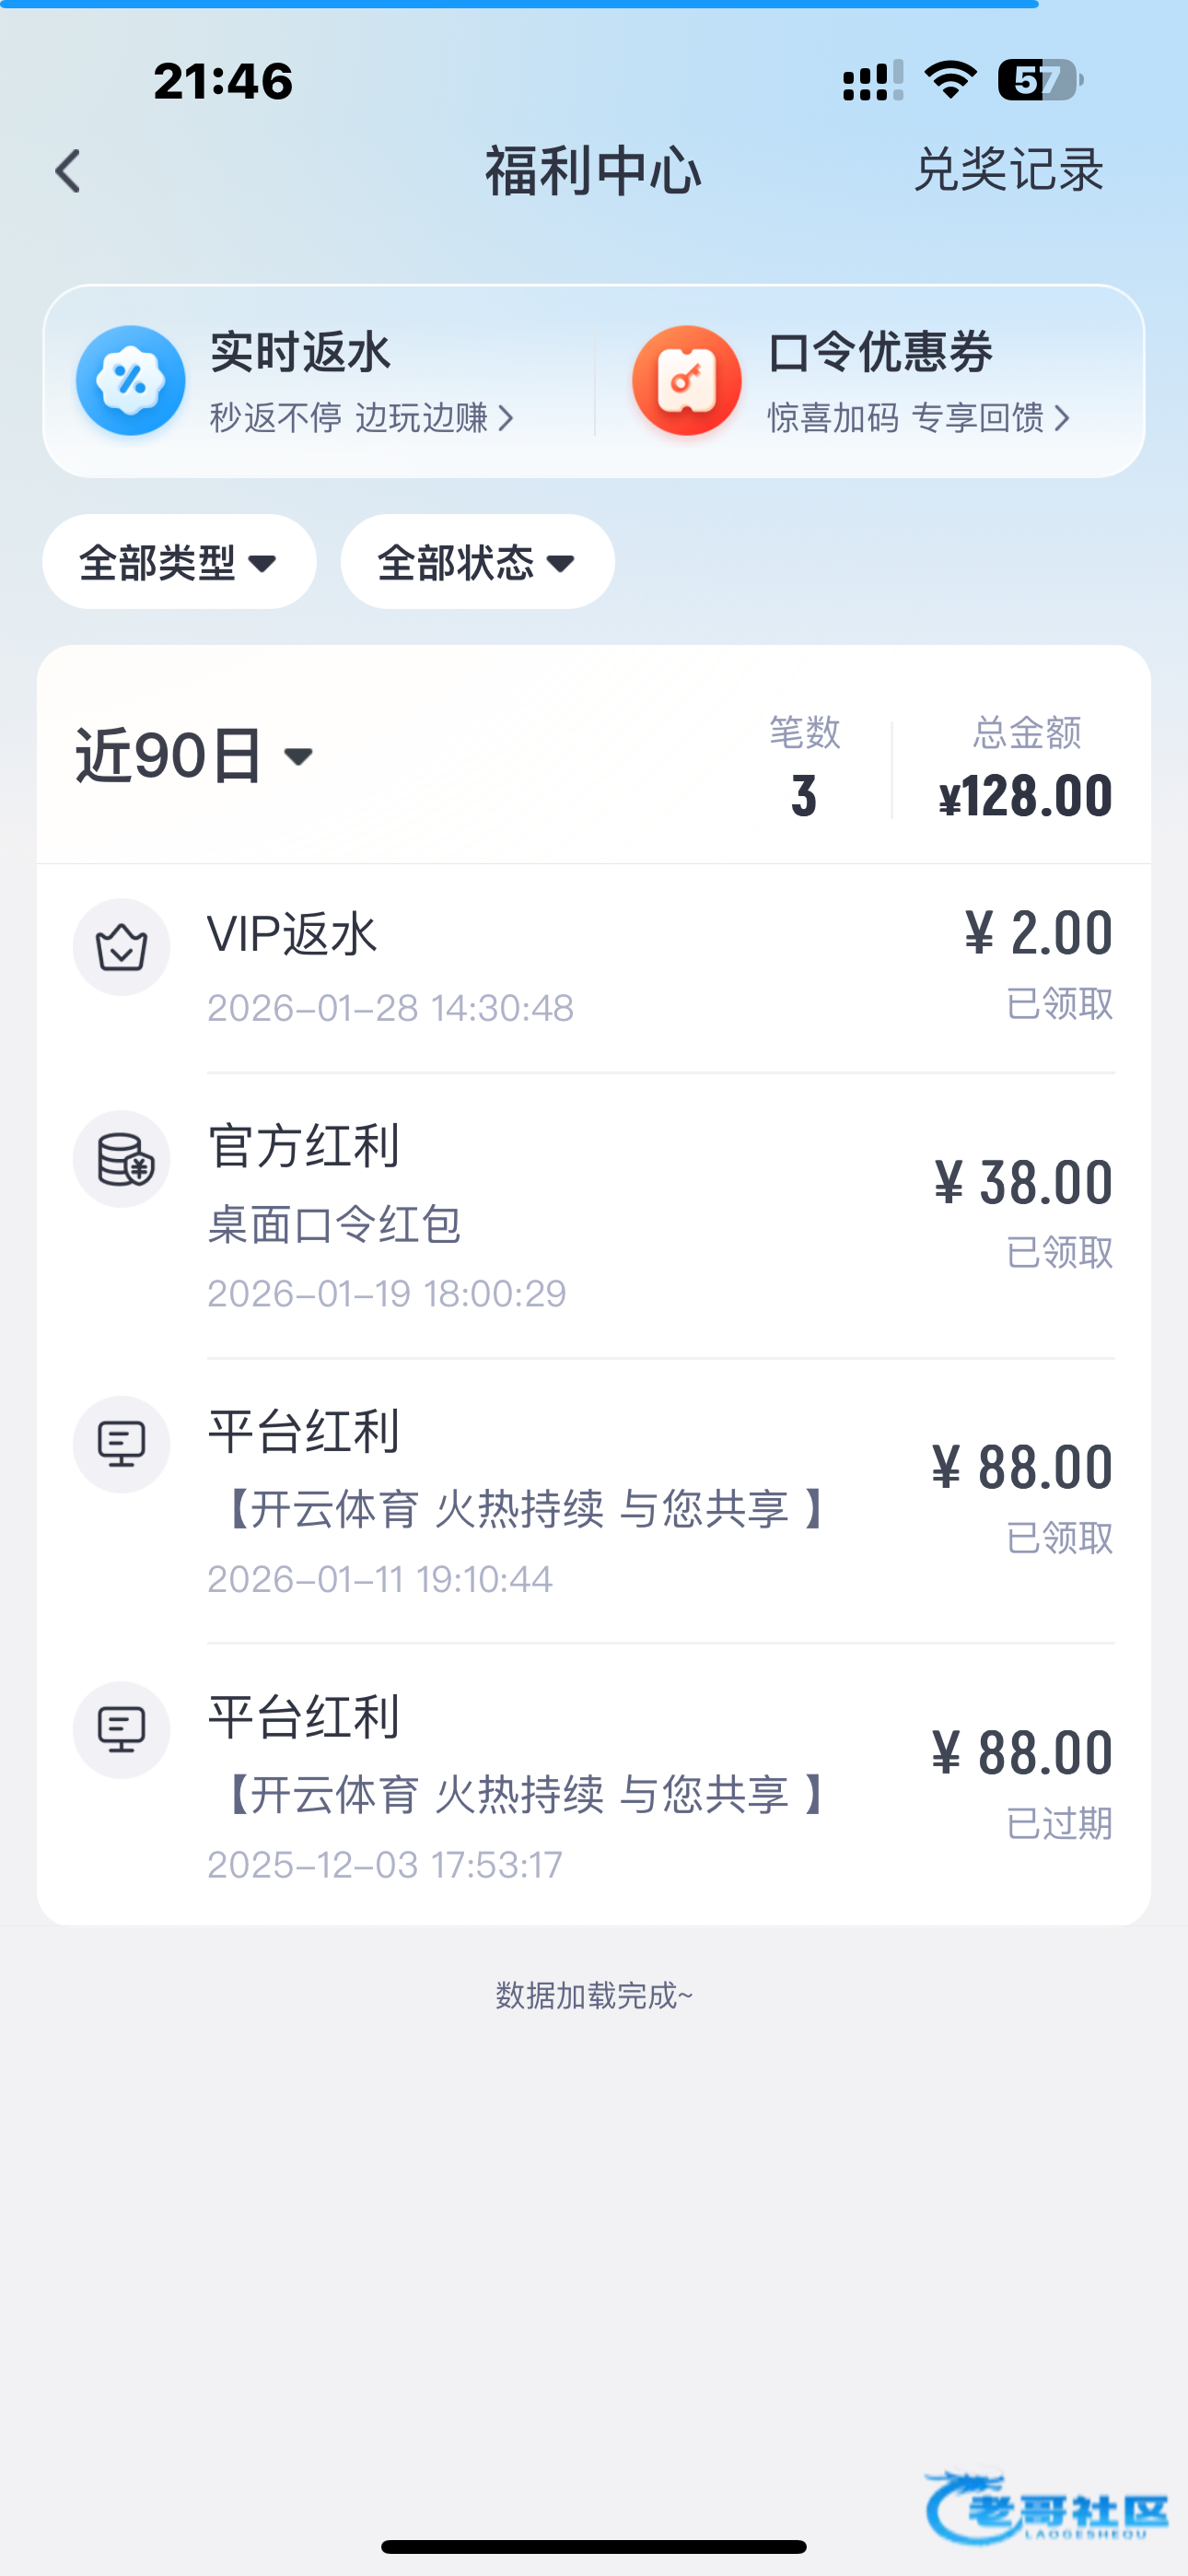Tap the battery status indicator
This screenshot has height=2576, width=1188.
tap(1039, 80)
